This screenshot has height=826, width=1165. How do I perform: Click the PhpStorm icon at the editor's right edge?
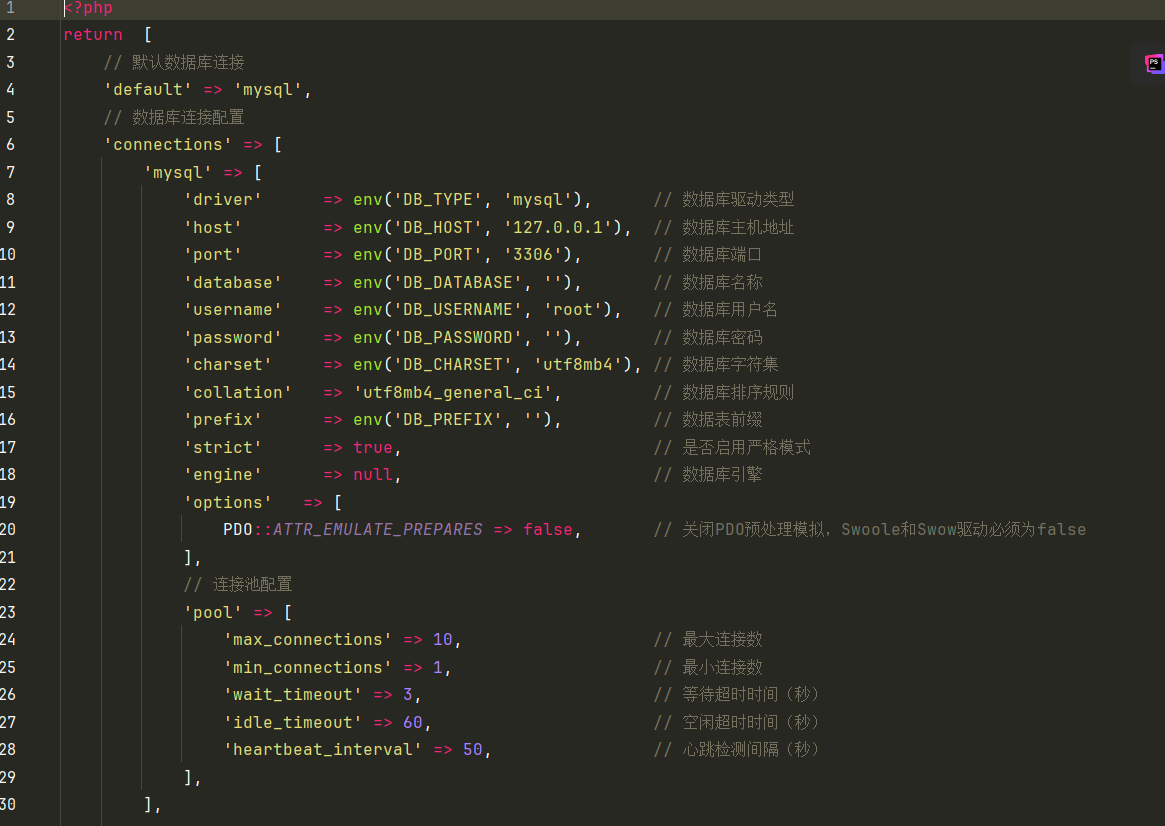pos(1154,63)
